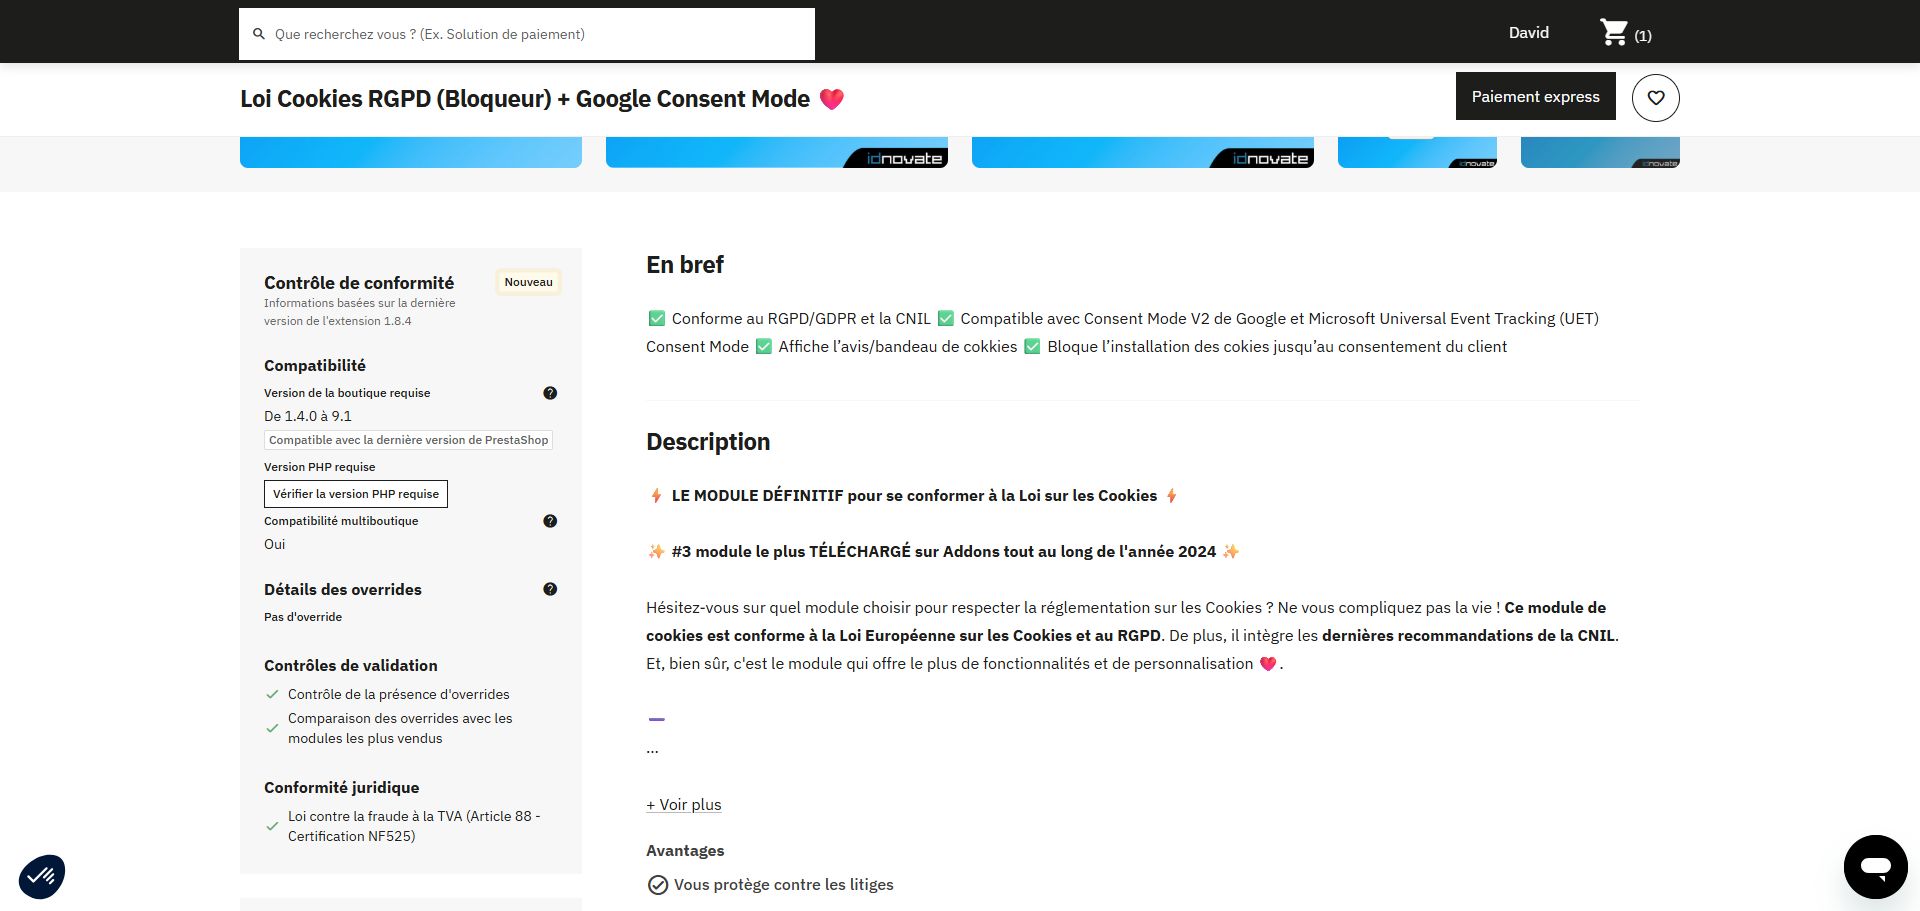Click the Contrôle de conformité heading
Viewport: 1920px width, 911px height.
359,283
